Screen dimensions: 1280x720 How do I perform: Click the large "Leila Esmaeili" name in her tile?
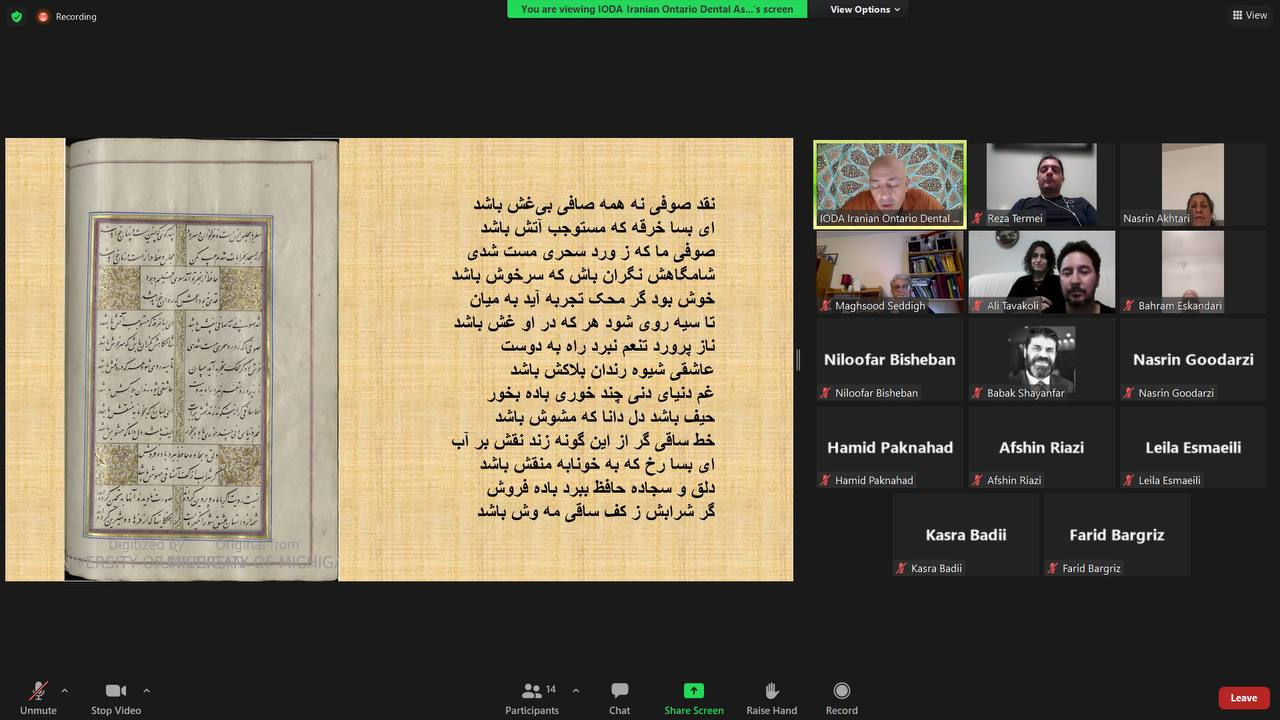tap(1193, 447)
